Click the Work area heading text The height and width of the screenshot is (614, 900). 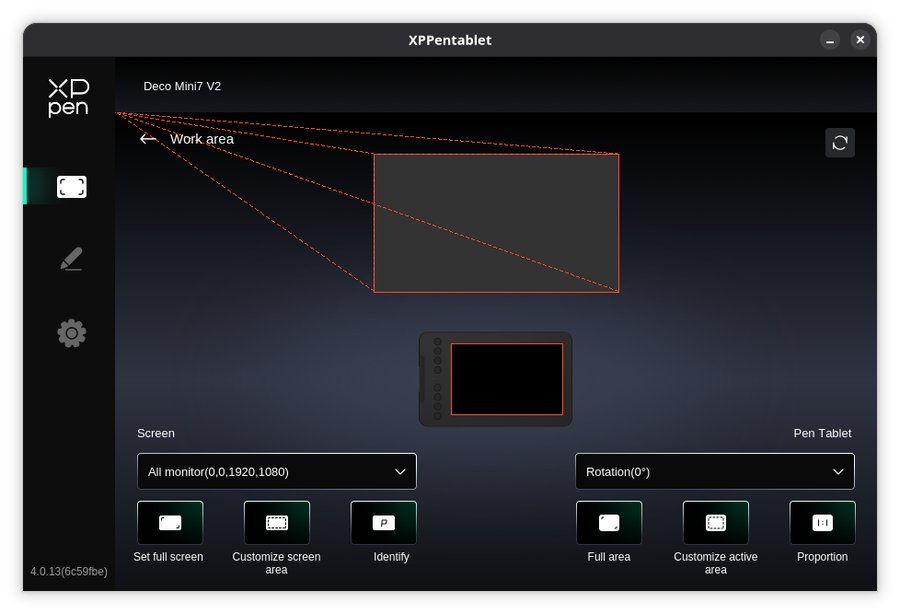click(x=202, y=139)
